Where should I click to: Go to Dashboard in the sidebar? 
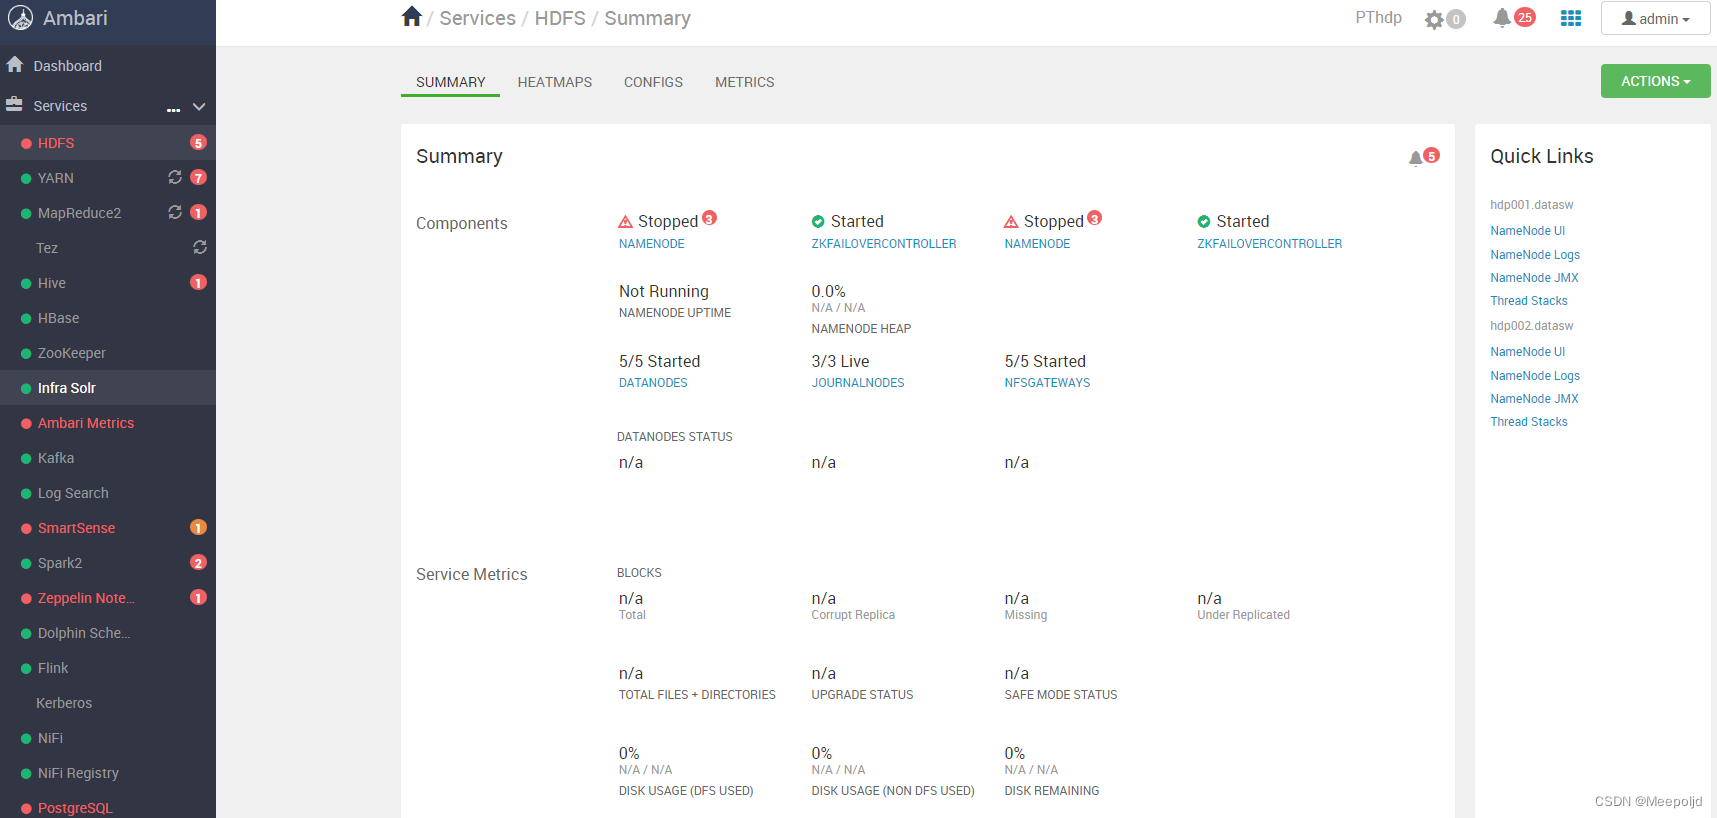point(67,66)
